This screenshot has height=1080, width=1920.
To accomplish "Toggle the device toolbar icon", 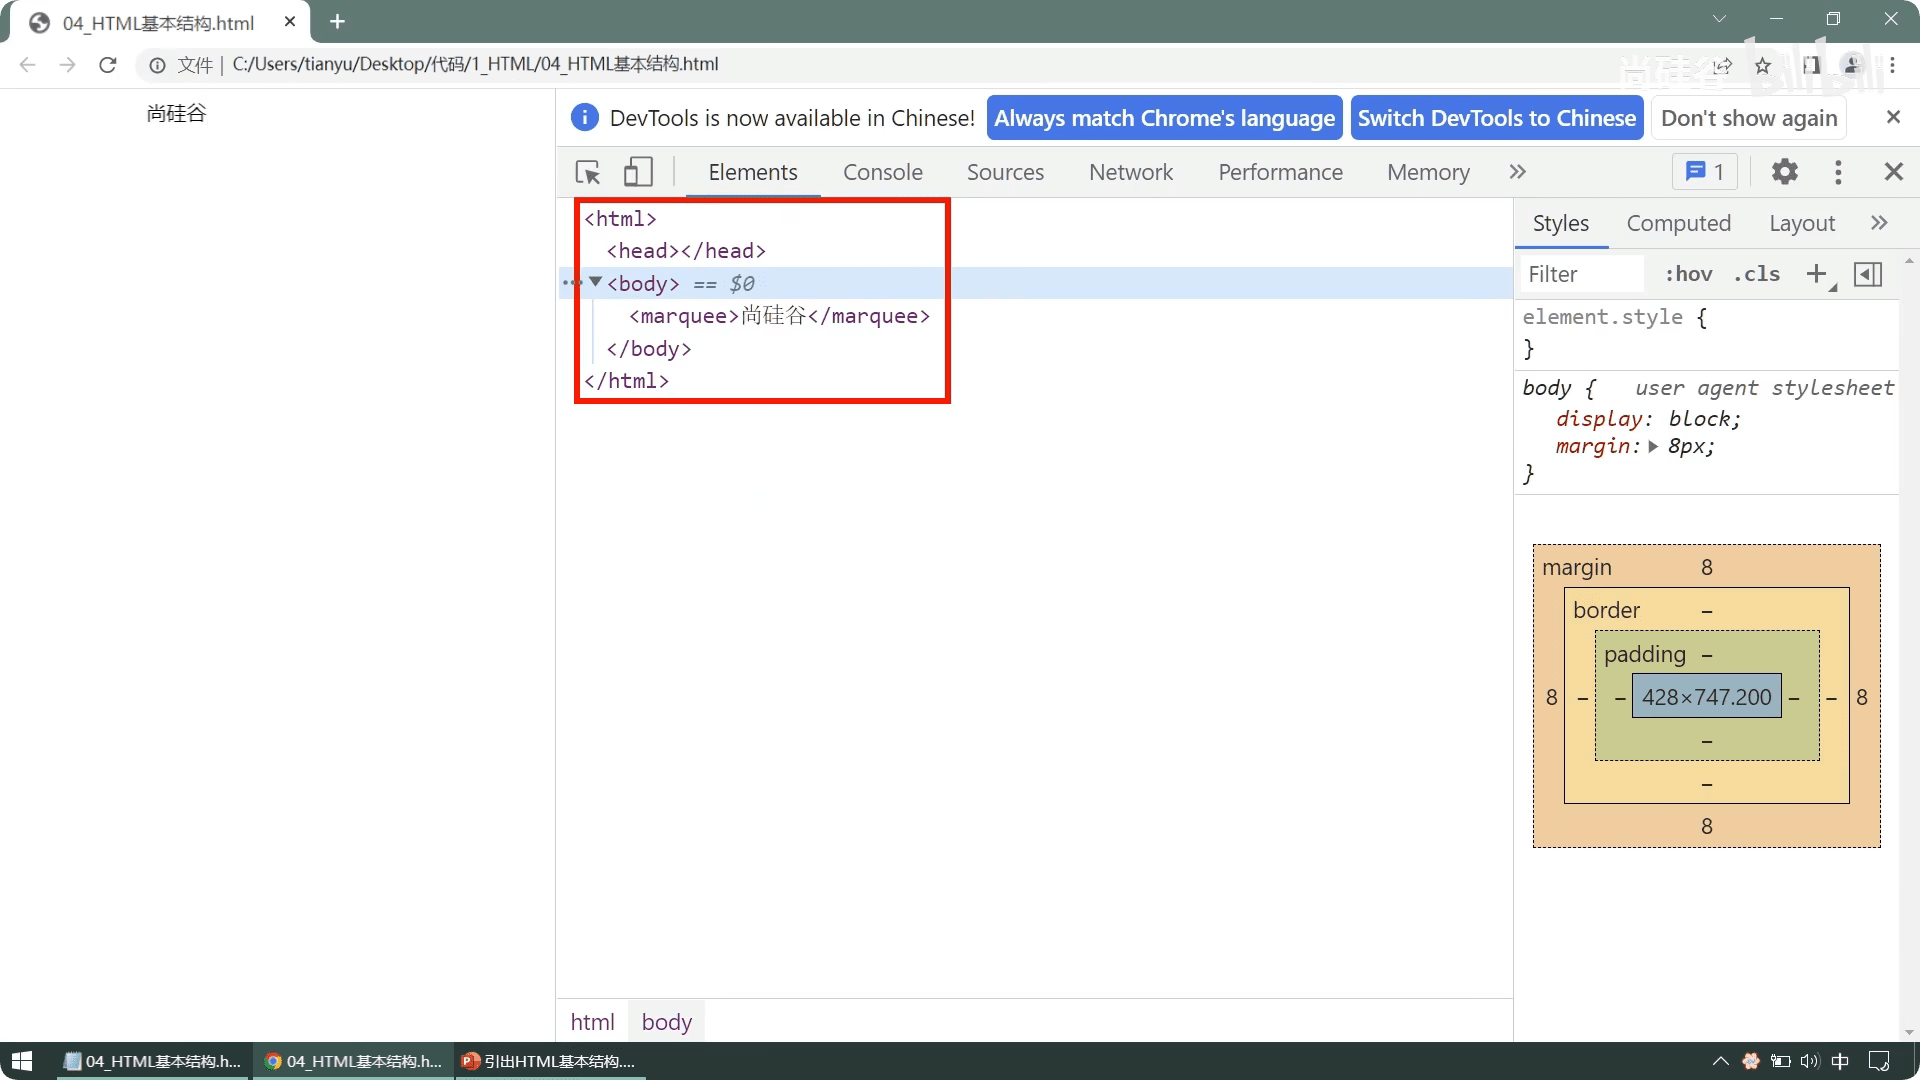I will point(638,172).
